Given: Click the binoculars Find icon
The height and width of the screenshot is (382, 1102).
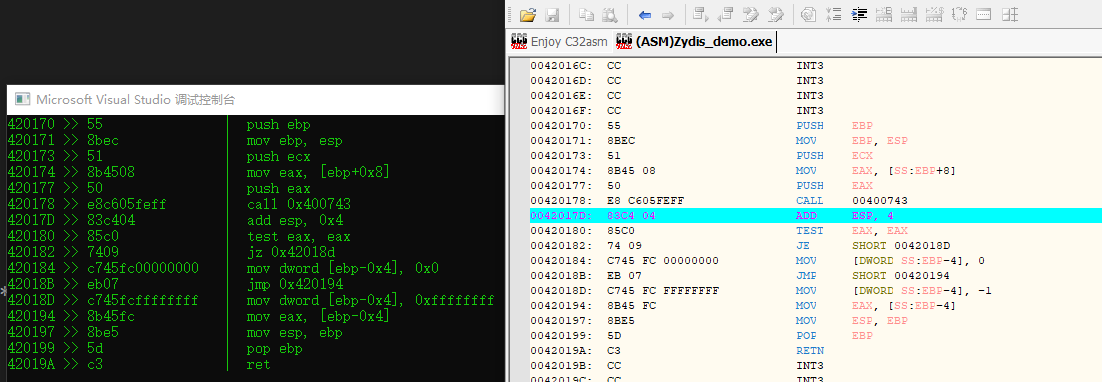Looking at the screenshot, I should [610, 15].
